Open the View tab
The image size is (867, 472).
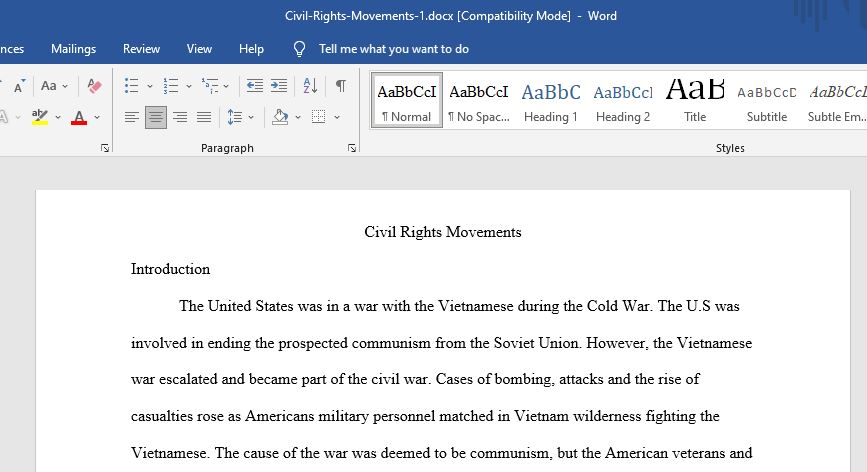(199, 49)
